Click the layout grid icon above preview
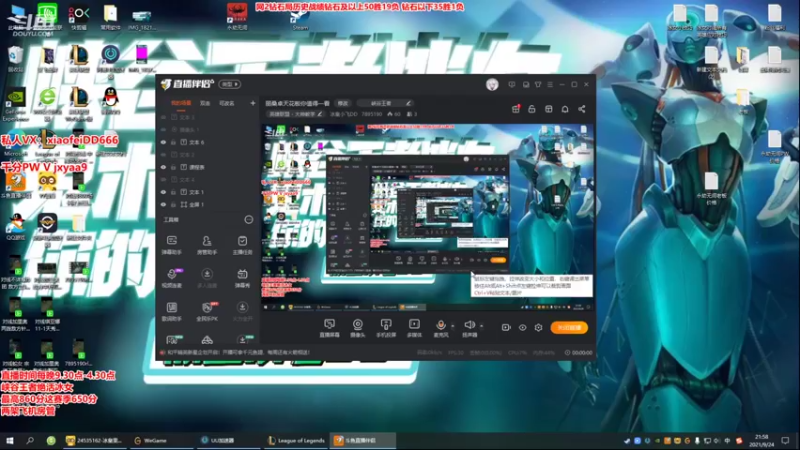 point(548,109)
